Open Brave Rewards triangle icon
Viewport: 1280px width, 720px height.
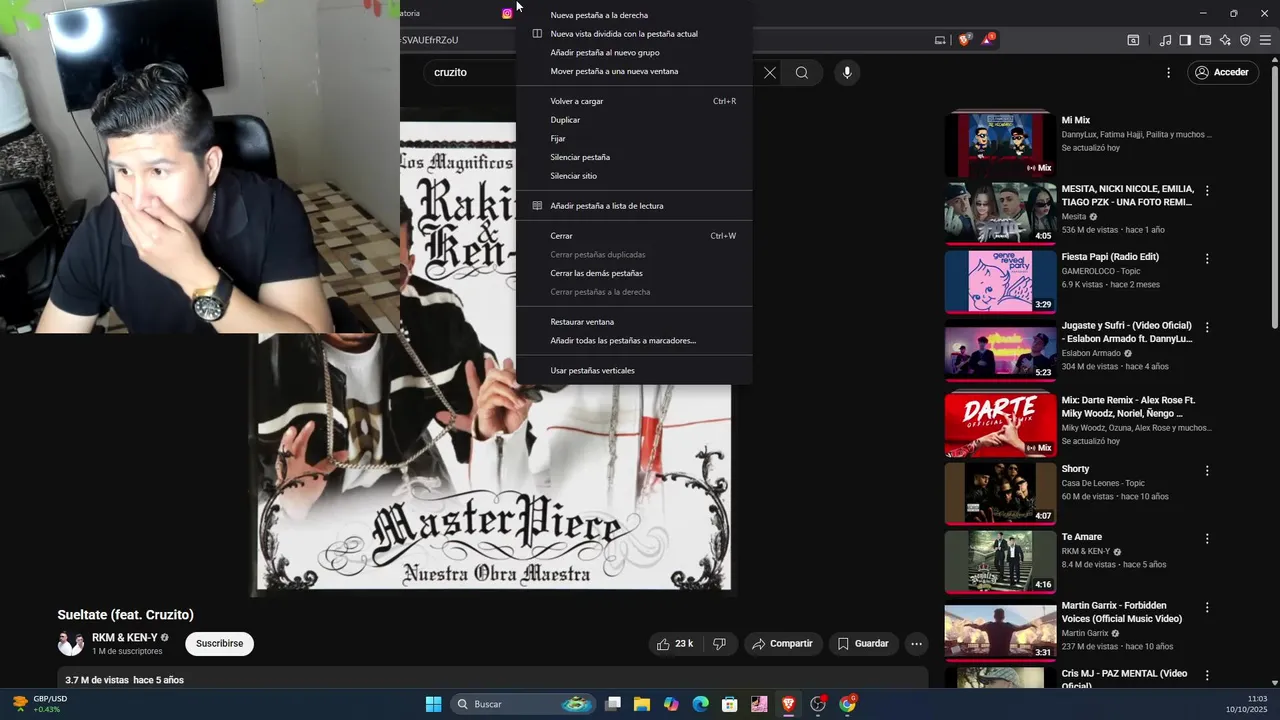[x=988, y=40]
